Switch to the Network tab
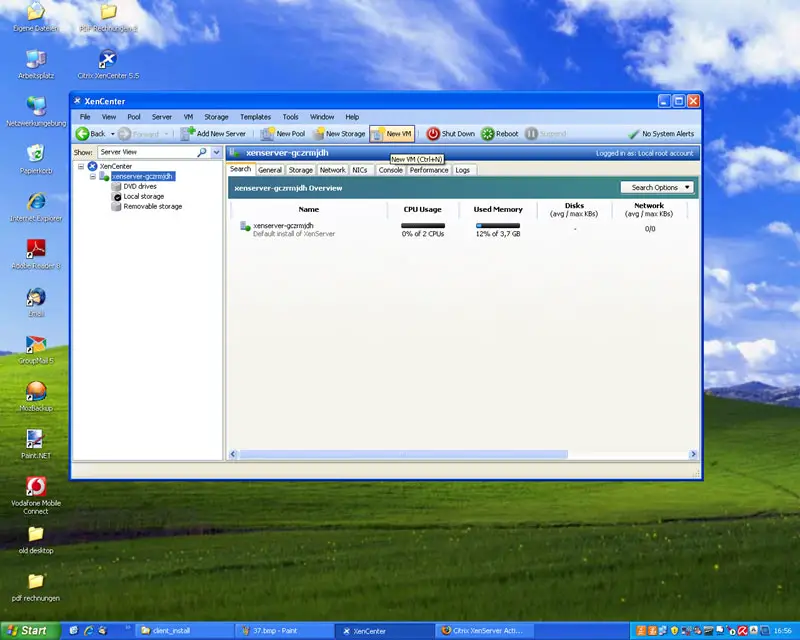 pos(333,170)
